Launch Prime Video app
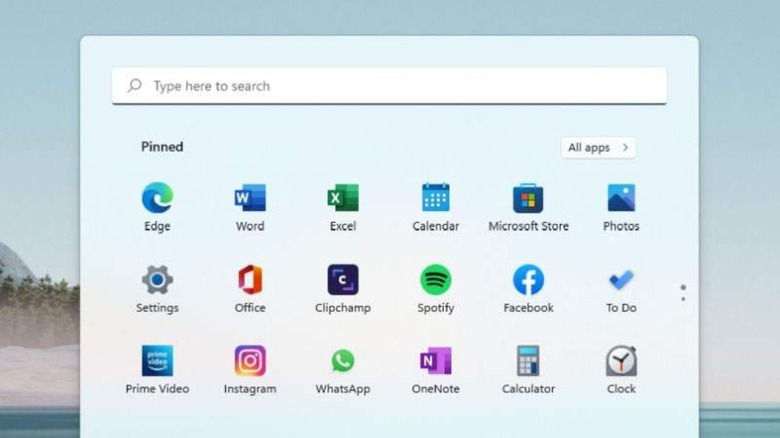This screenshot has height=438, width=780. [x=157, y=361]
